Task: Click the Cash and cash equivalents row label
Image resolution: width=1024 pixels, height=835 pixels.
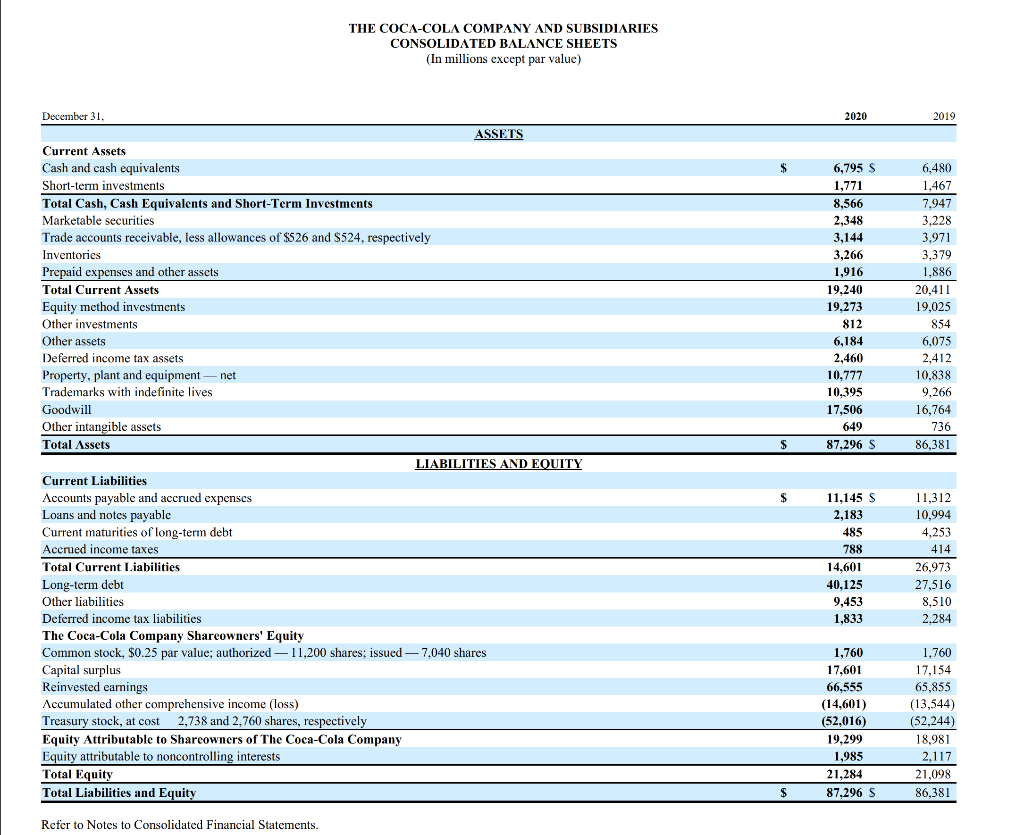Action: [110, 167]
